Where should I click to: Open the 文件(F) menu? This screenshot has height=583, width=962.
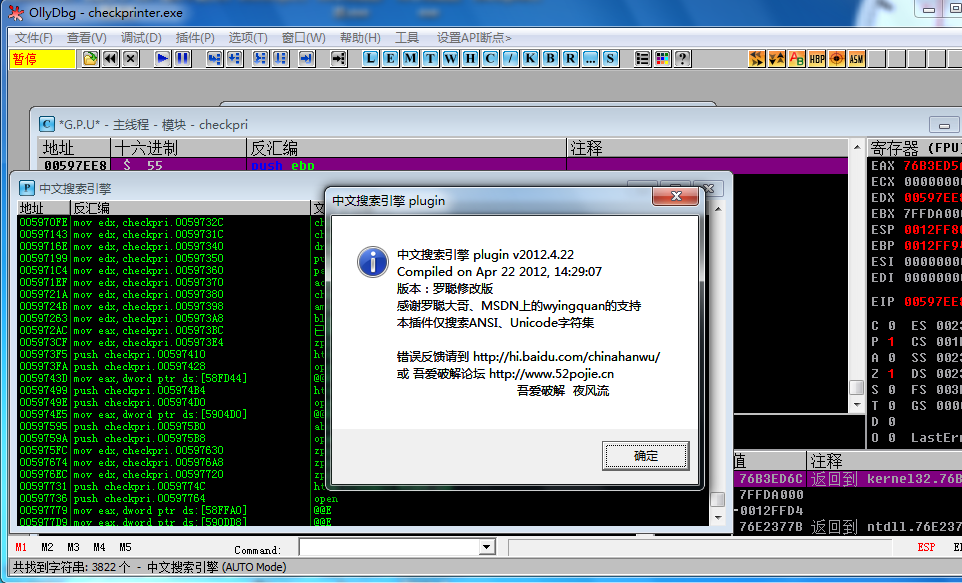click(33, 37)
